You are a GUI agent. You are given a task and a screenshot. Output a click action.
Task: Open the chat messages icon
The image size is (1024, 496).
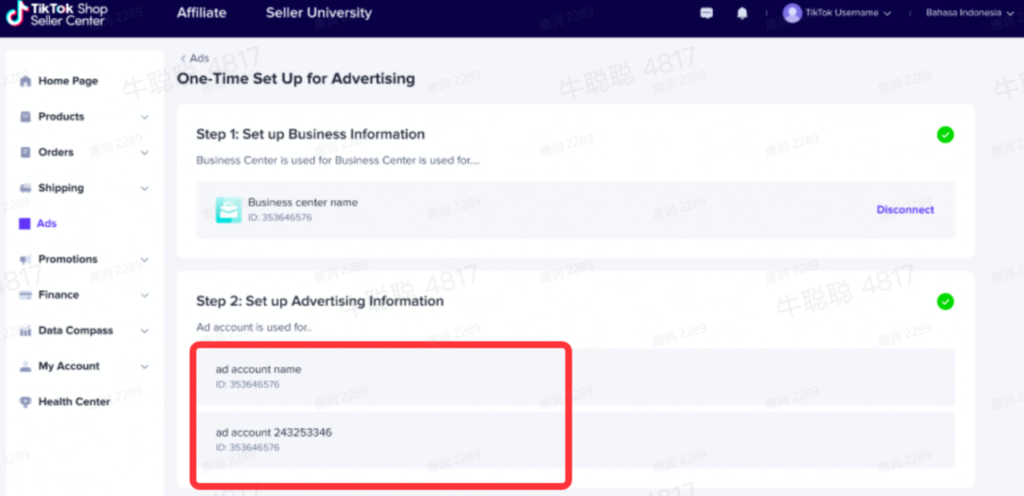tap(707, 13)
